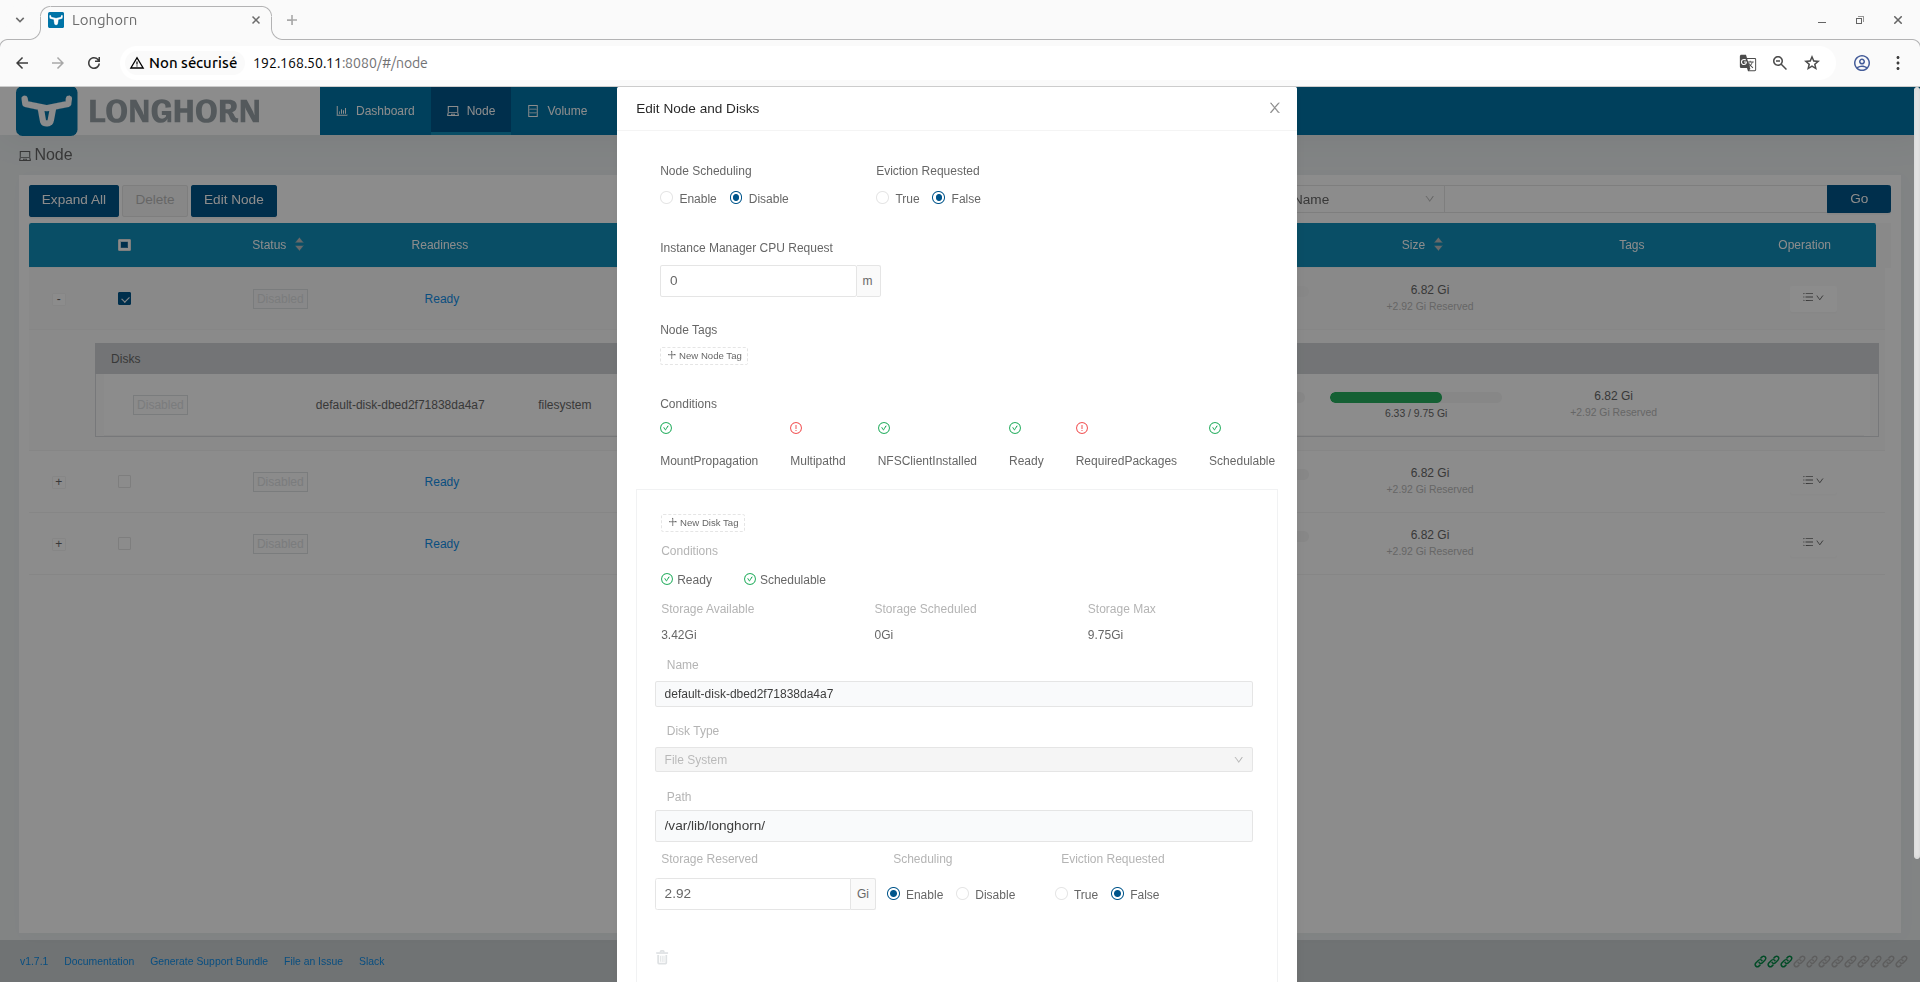Click the websocket connection status icons
The image size is (1920, 982).
point(1830,962)
